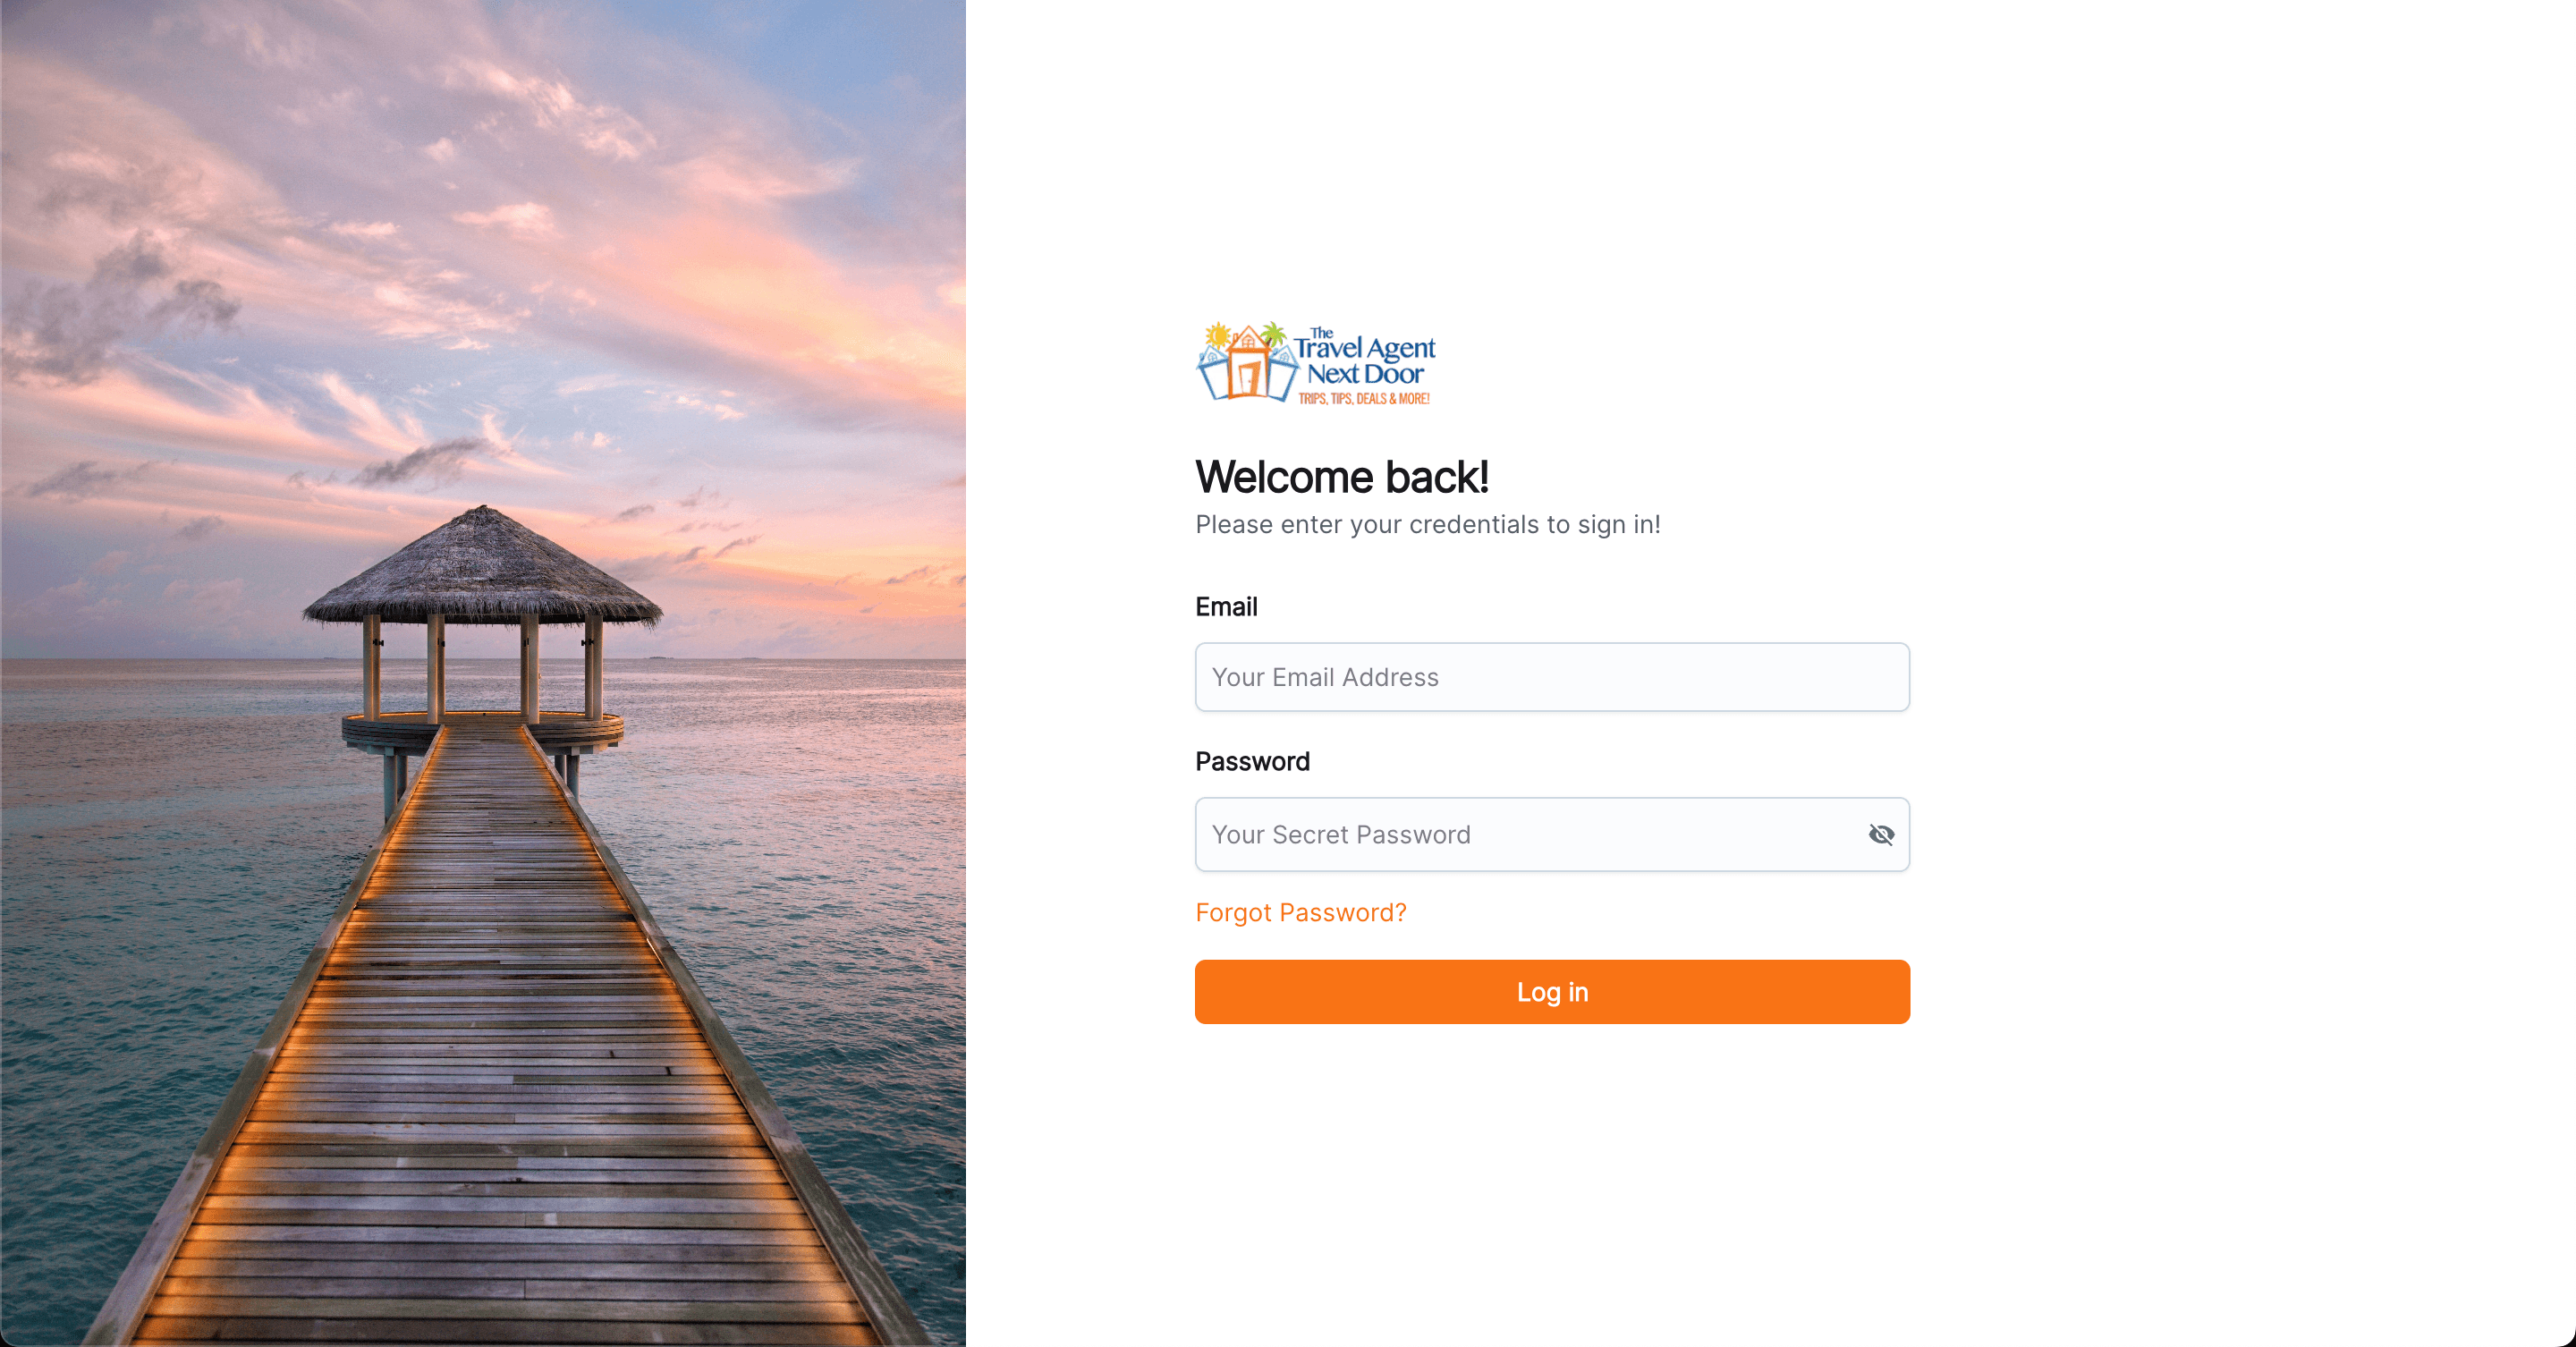Click the Welcome back! heading

[1341, 477]
